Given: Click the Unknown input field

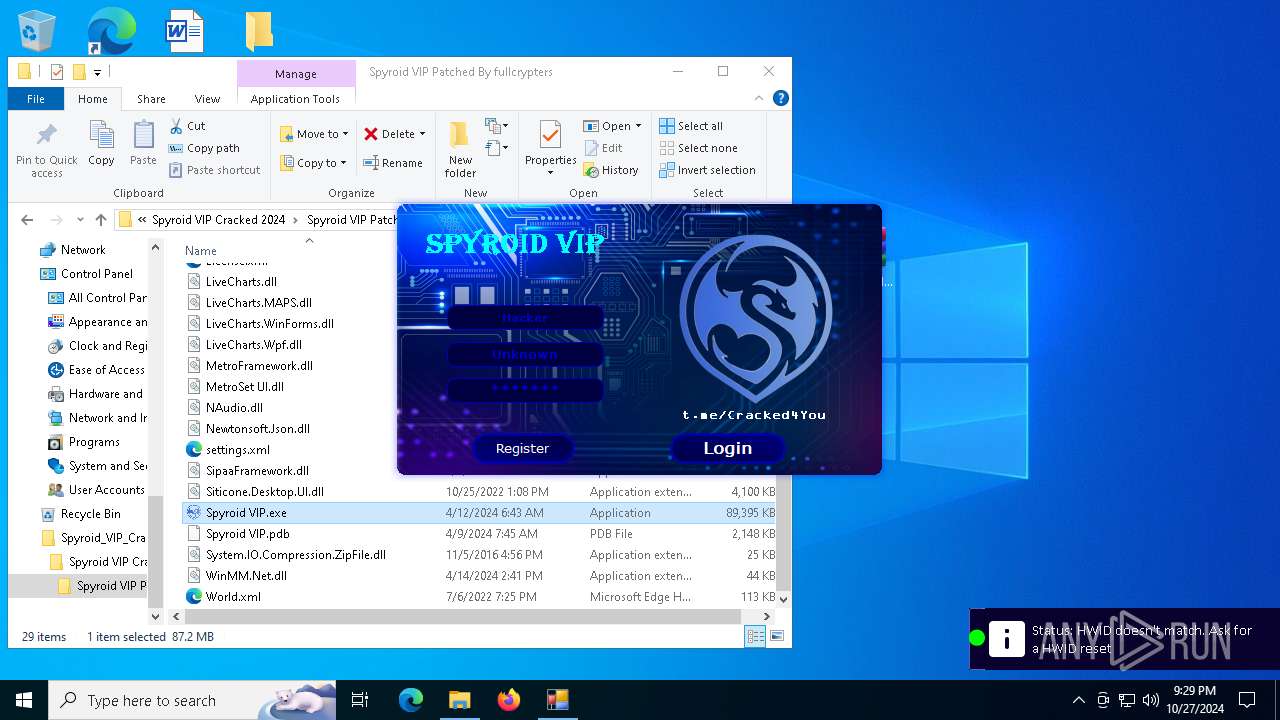Looking at the screenshot, I should tap(525, 354).
